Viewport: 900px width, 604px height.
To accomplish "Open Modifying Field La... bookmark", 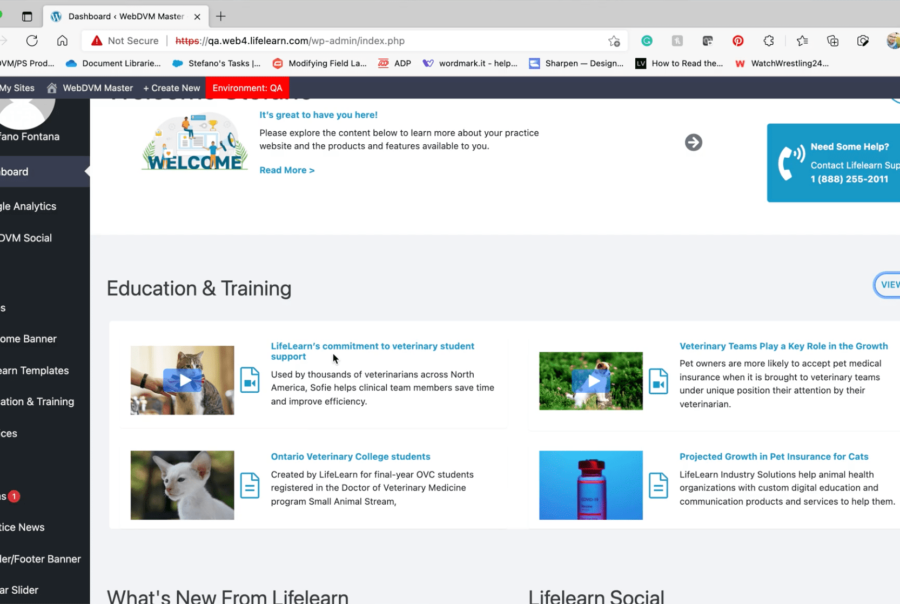I will click(x=320, y=63).
